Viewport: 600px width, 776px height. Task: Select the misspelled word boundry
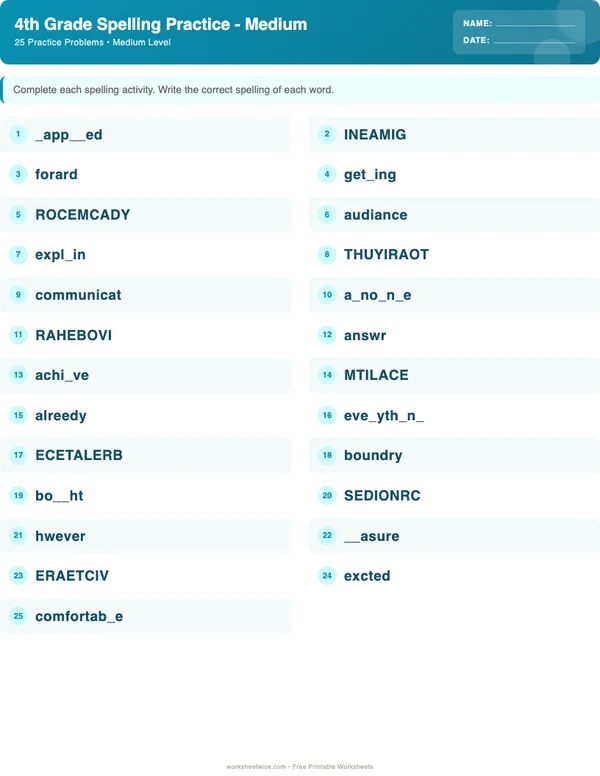point(373,455)
